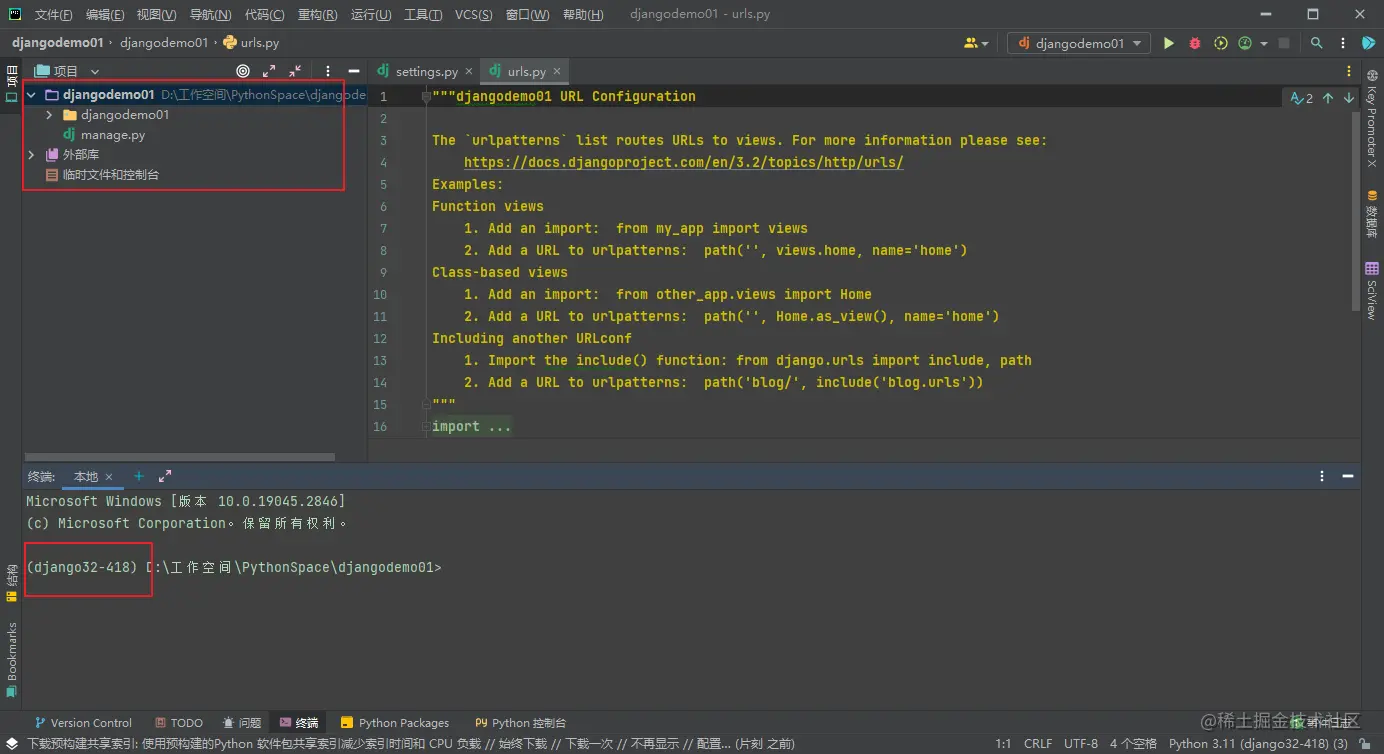Maximize the terminal panel with arrows icon
The width and height of the screenshot is (1384, 754).
tap(165, 476)
